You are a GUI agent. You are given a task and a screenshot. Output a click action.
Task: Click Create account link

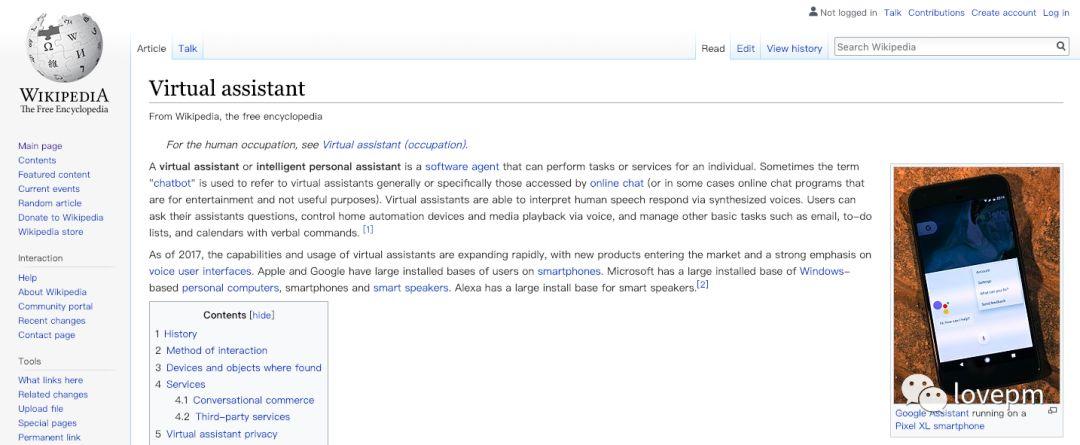pyautogui.click(x=1004, y=12)
